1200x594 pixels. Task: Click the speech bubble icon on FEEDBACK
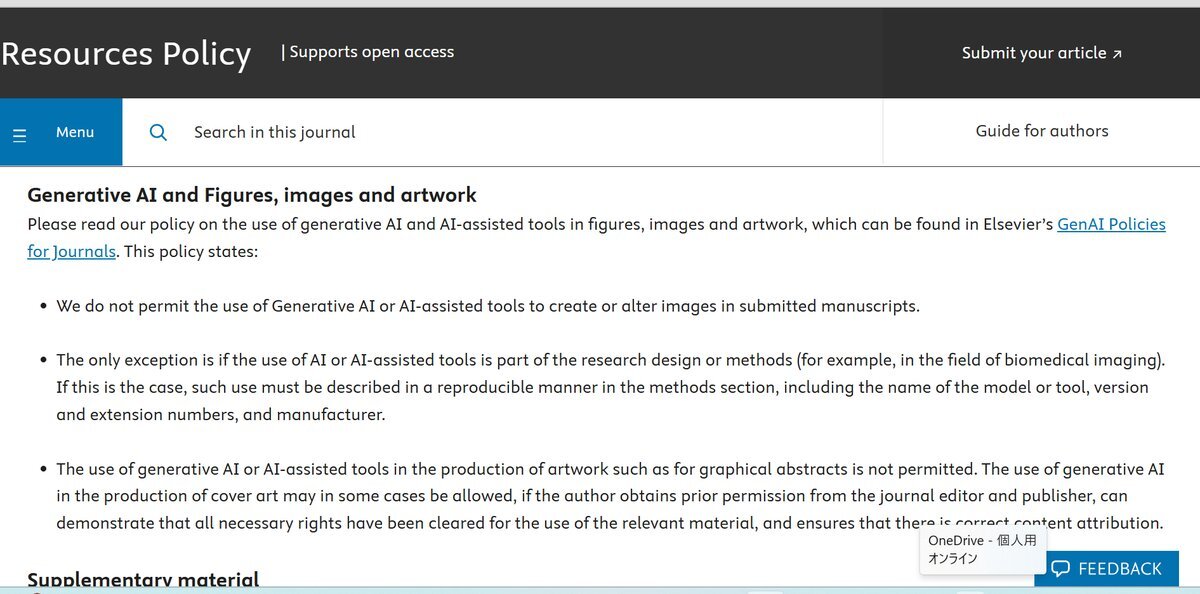pos(1060,569)
